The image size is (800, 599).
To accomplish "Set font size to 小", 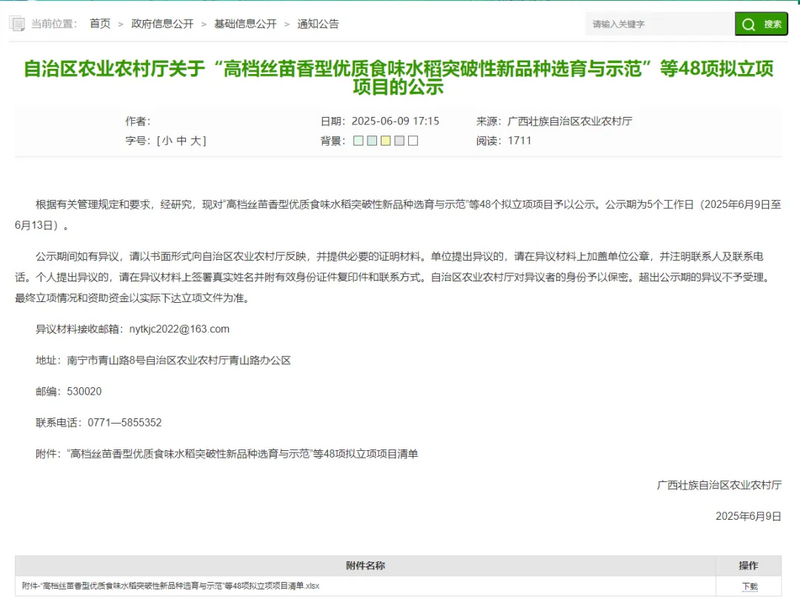I will click(167, 141).
